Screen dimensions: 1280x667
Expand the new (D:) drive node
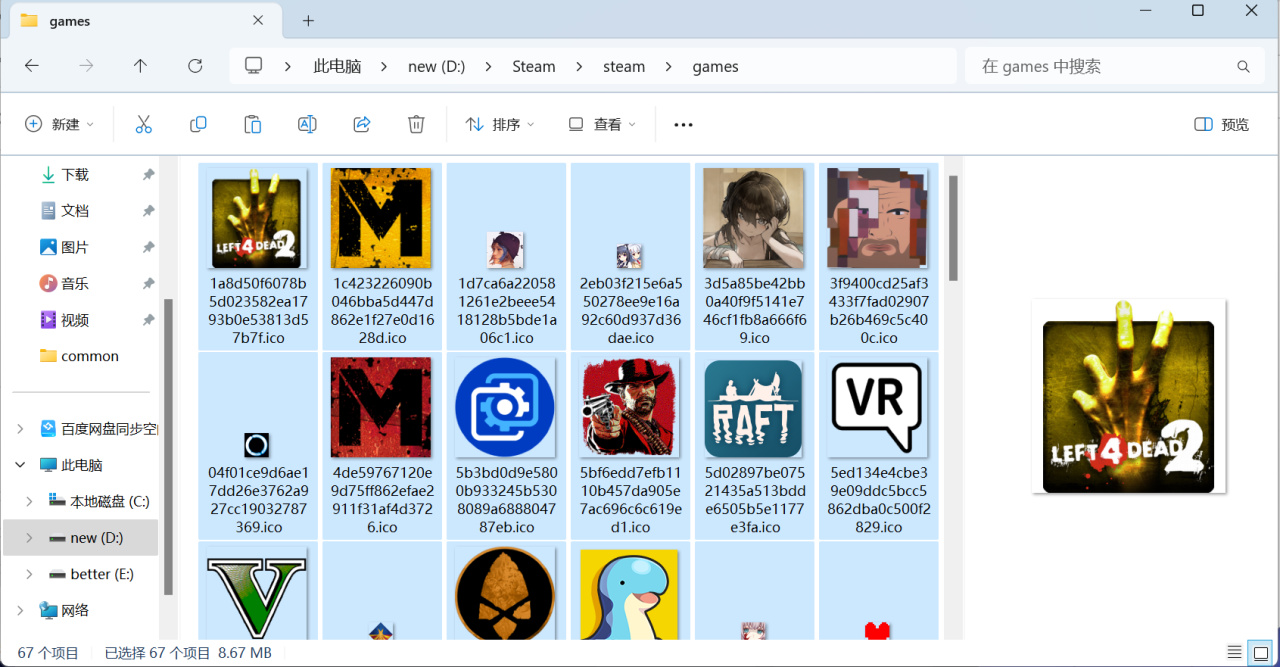tap(29, 538)
